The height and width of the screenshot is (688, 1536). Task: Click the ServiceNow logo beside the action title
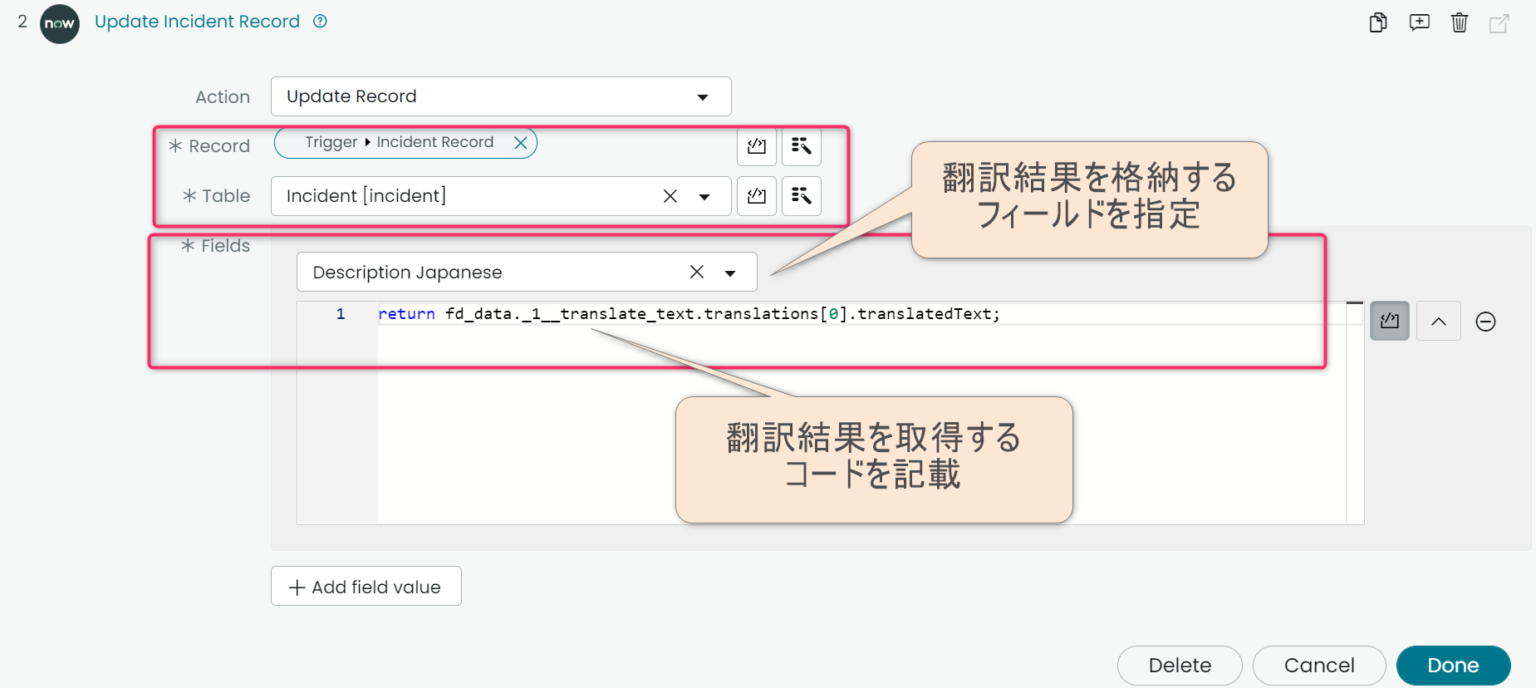point(59,24)
